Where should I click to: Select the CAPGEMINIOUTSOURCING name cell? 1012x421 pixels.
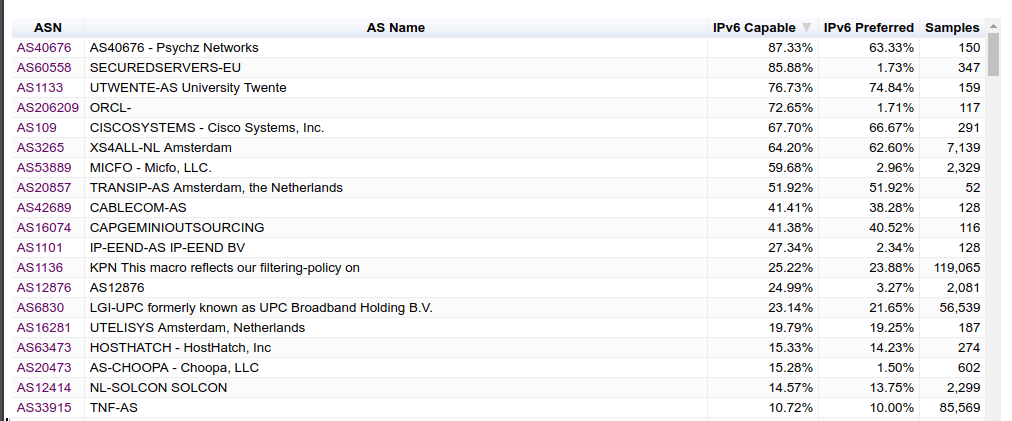pos(396,228)
